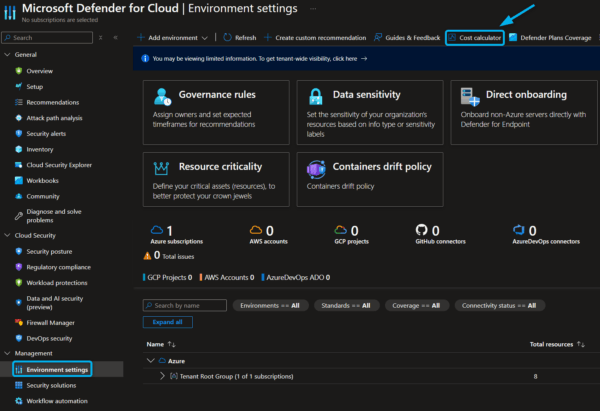Open the Standards == All filter

coord(346,305)
